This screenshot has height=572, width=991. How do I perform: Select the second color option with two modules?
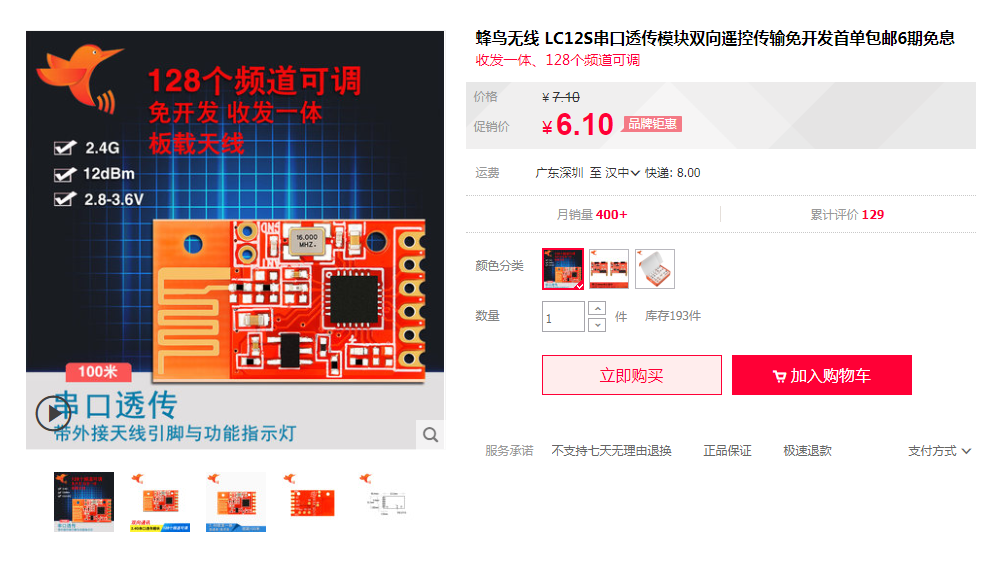point(609,269)
